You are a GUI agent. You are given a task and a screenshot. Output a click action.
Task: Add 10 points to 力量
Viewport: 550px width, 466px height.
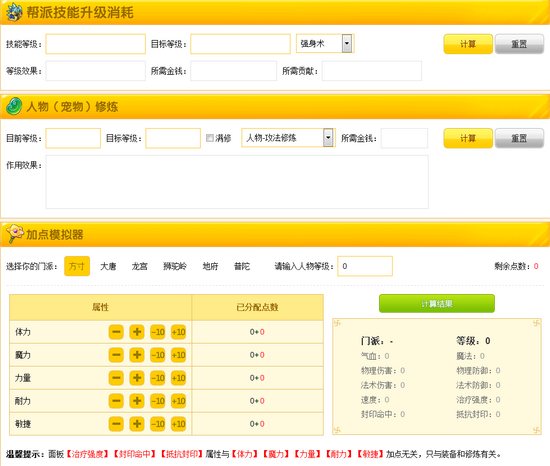(x=179, y=378)
